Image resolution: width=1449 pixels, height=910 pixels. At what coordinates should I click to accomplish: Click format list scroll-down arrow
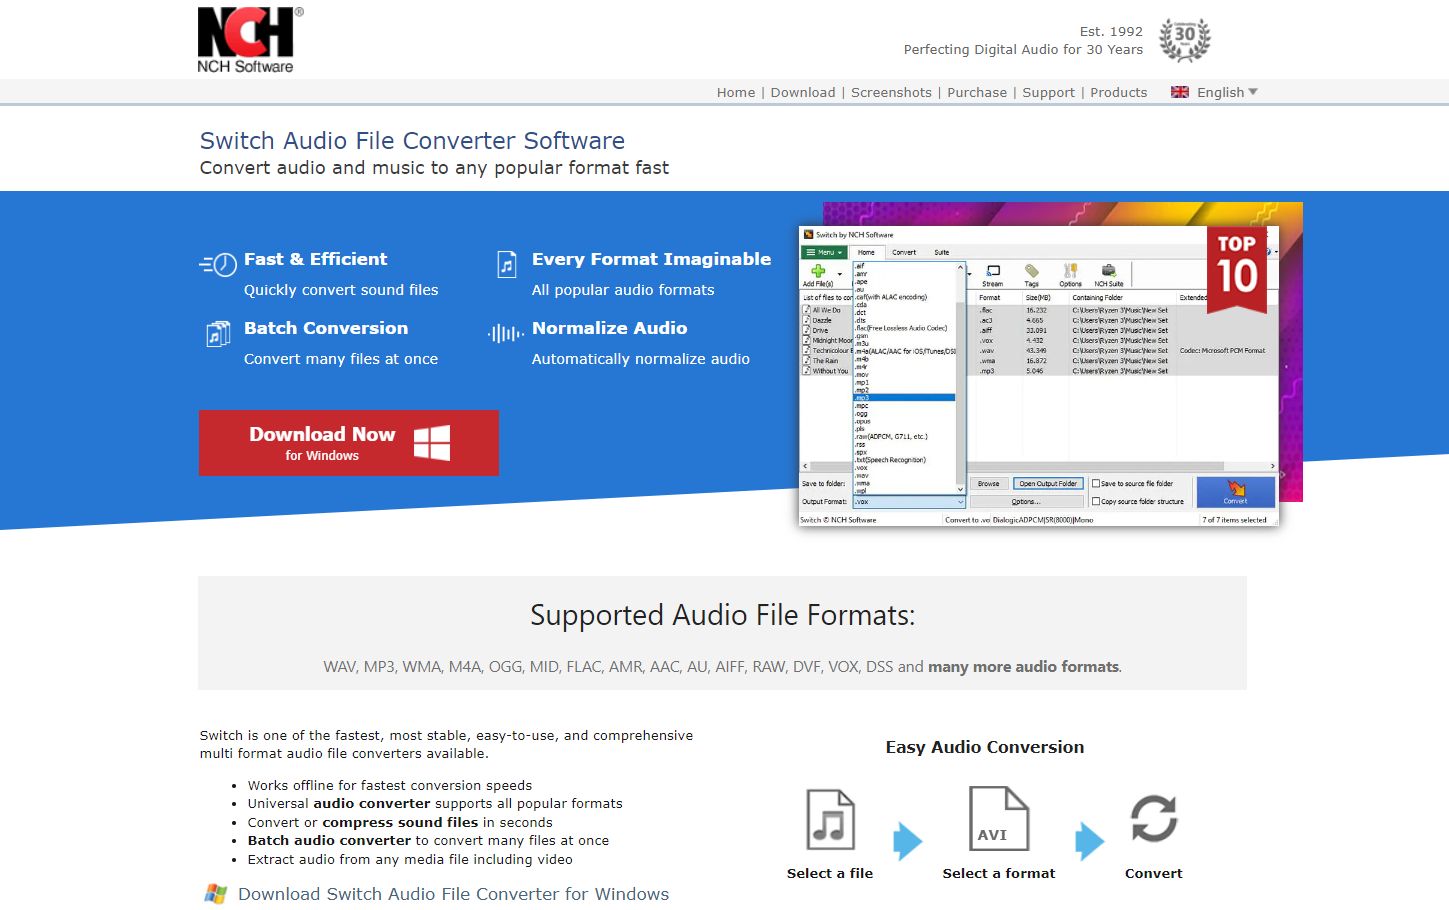pos(960,489)
